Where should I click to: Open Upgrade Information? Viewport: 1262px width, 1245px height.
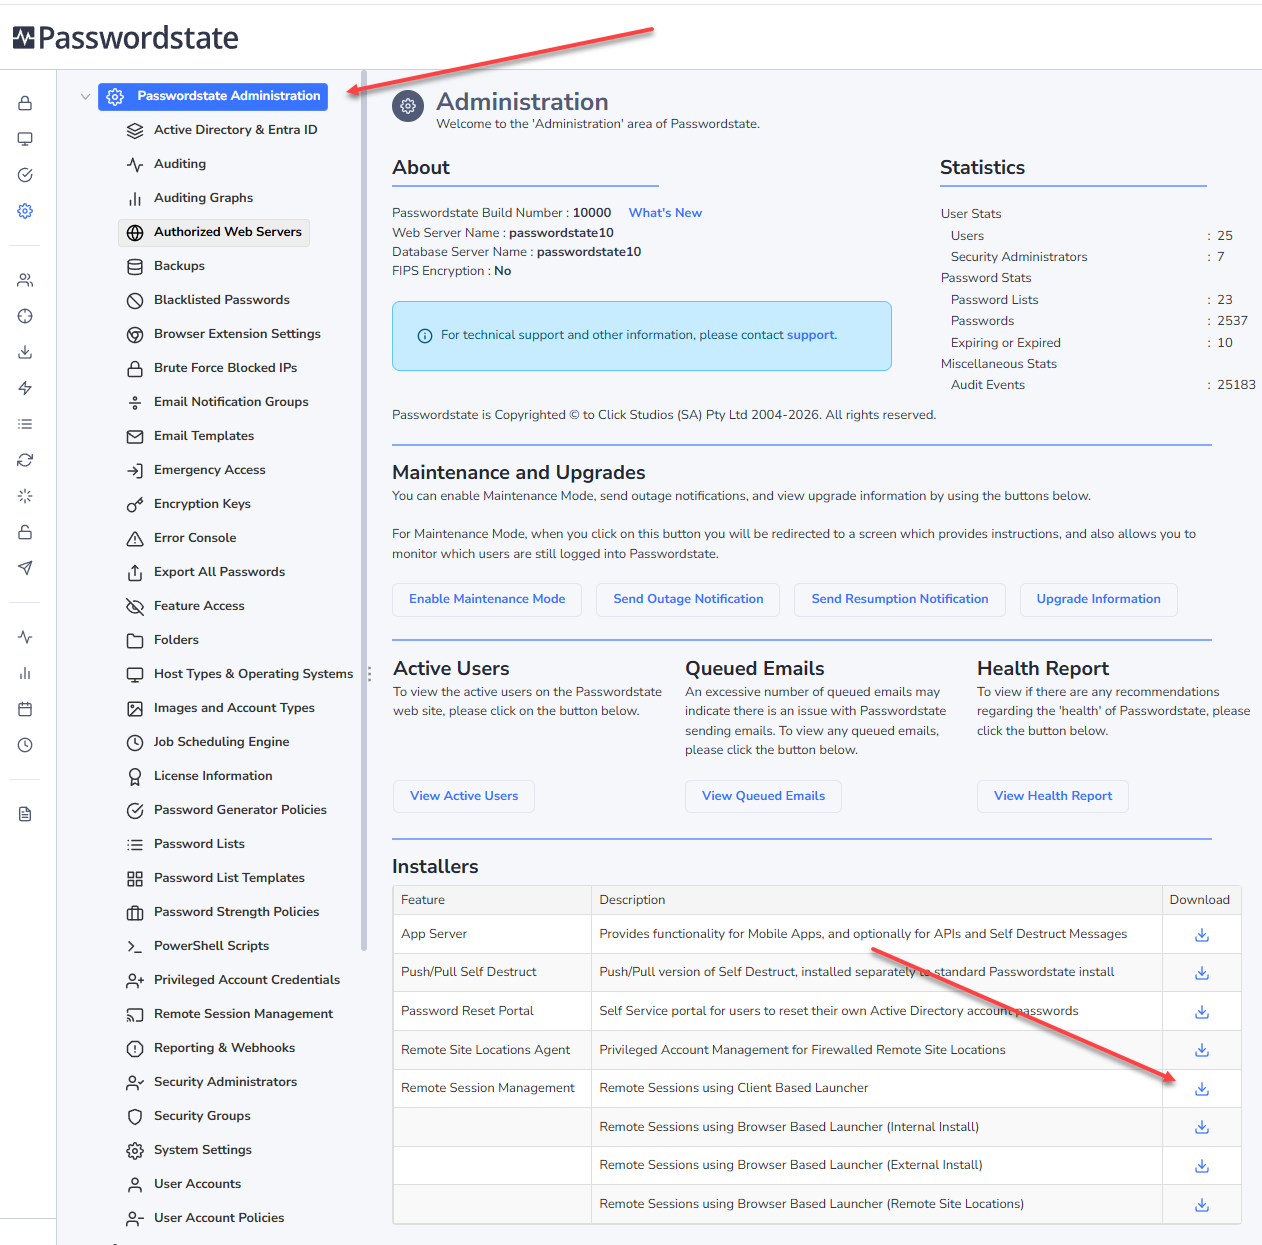click(x=1099, y=599)
